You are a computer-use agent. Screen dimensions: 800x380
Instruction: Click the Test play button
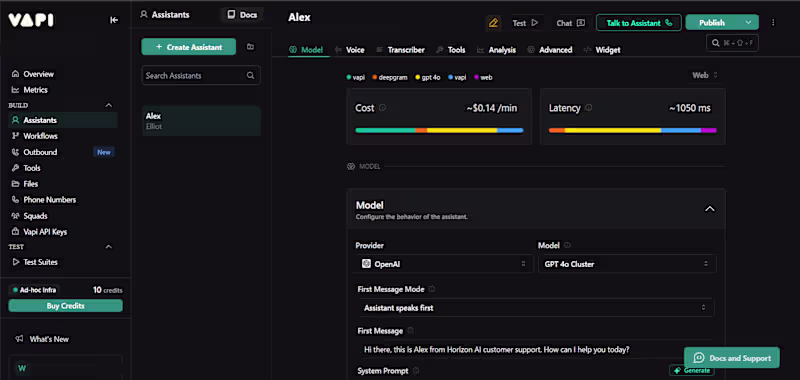pyautogui.click(x=526, y=23)
